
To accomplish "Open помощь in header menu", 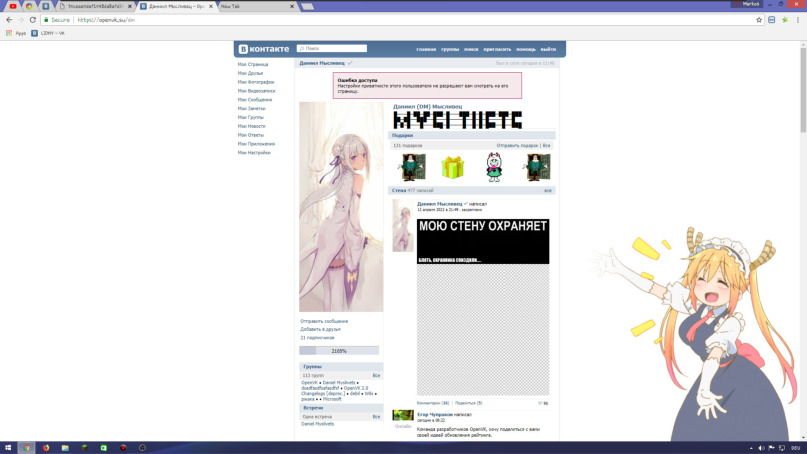I will [525, 49].
